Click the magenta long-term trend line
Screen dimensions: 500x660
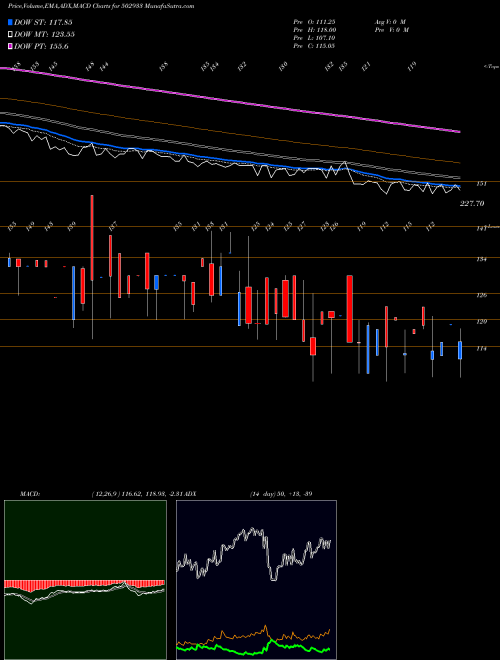tap(230, 100)
